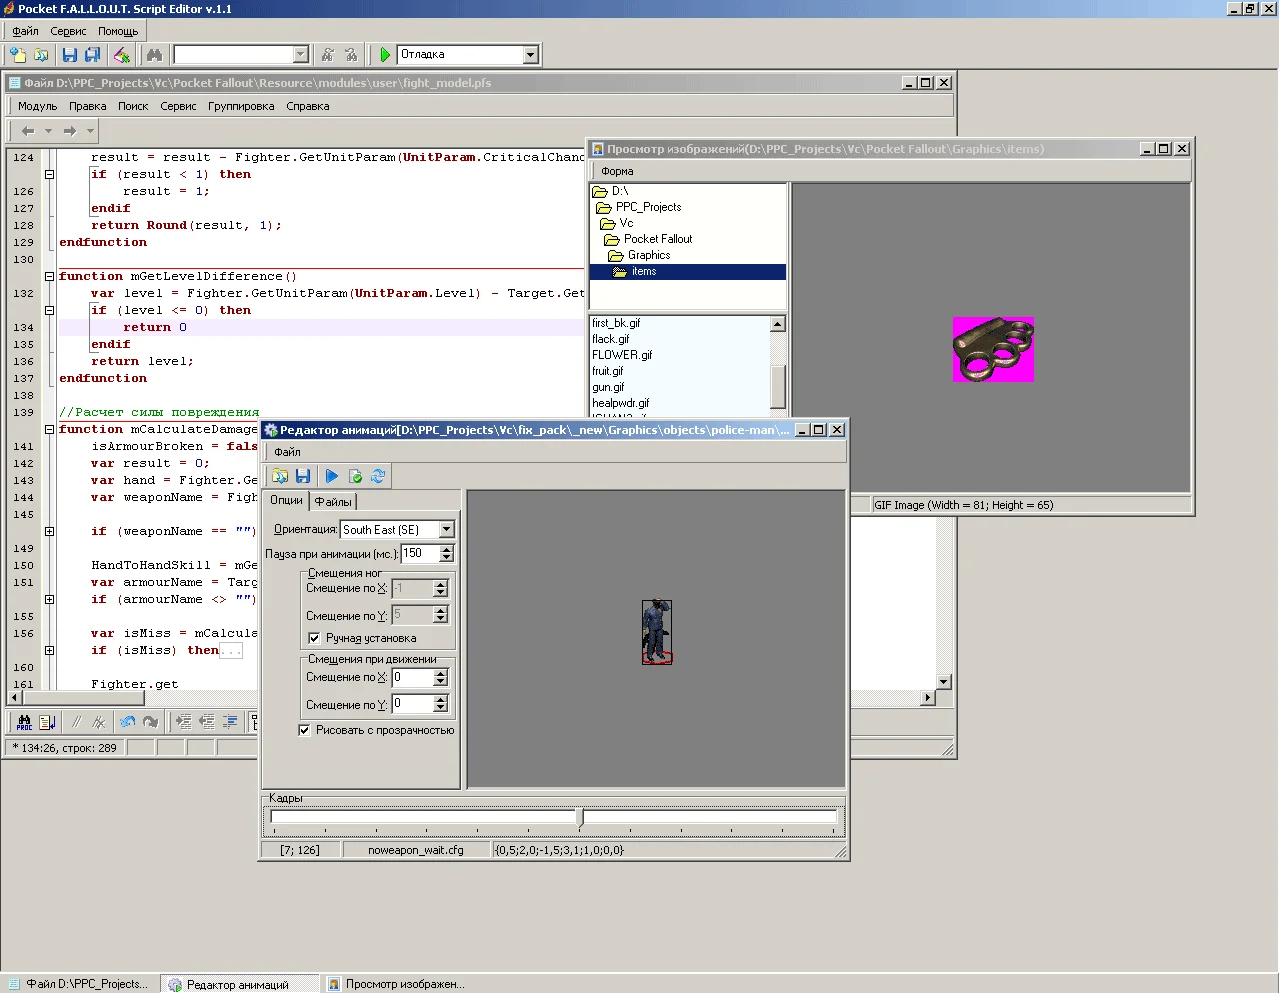Click the Find Procedure (PROC) binoculars icon
Image resolution: width=1279 pixels, height=993 pixels.
(24, 722)
